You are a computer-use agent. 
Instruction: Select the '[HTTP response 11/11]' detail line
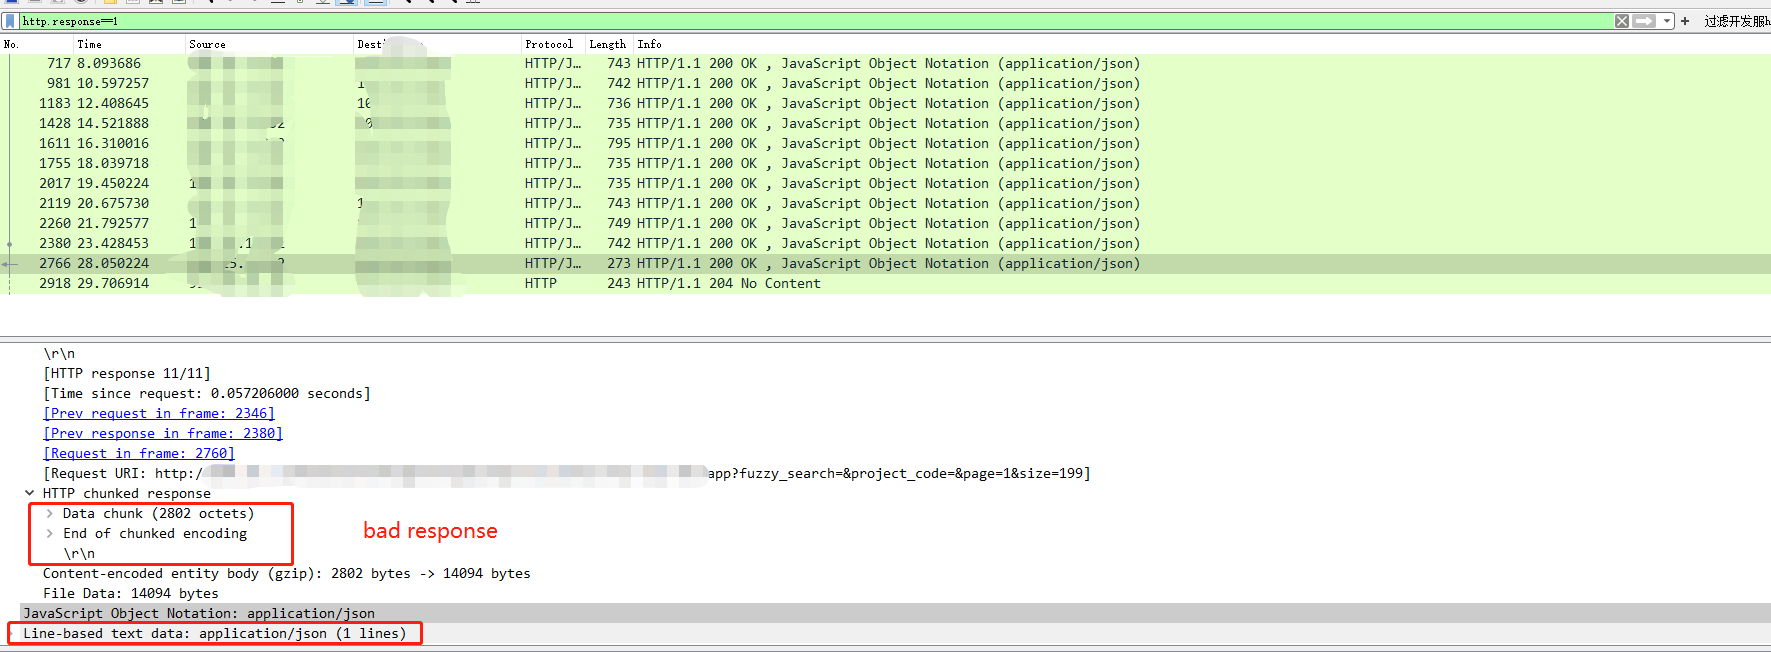coord(127,373)
